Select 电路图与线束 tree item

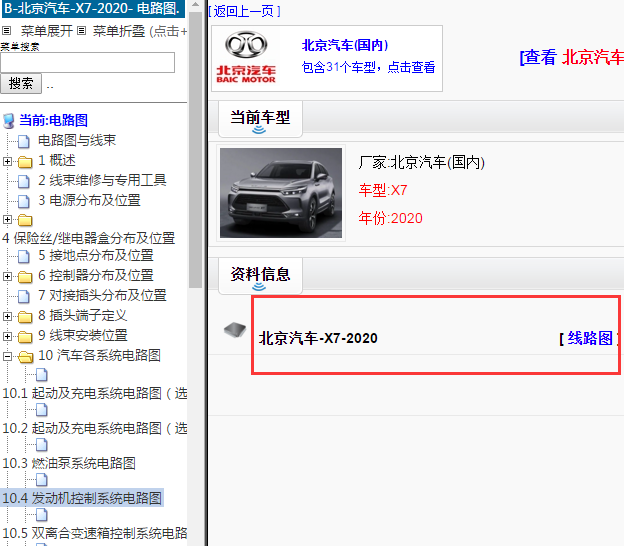(x=77, y=140)
